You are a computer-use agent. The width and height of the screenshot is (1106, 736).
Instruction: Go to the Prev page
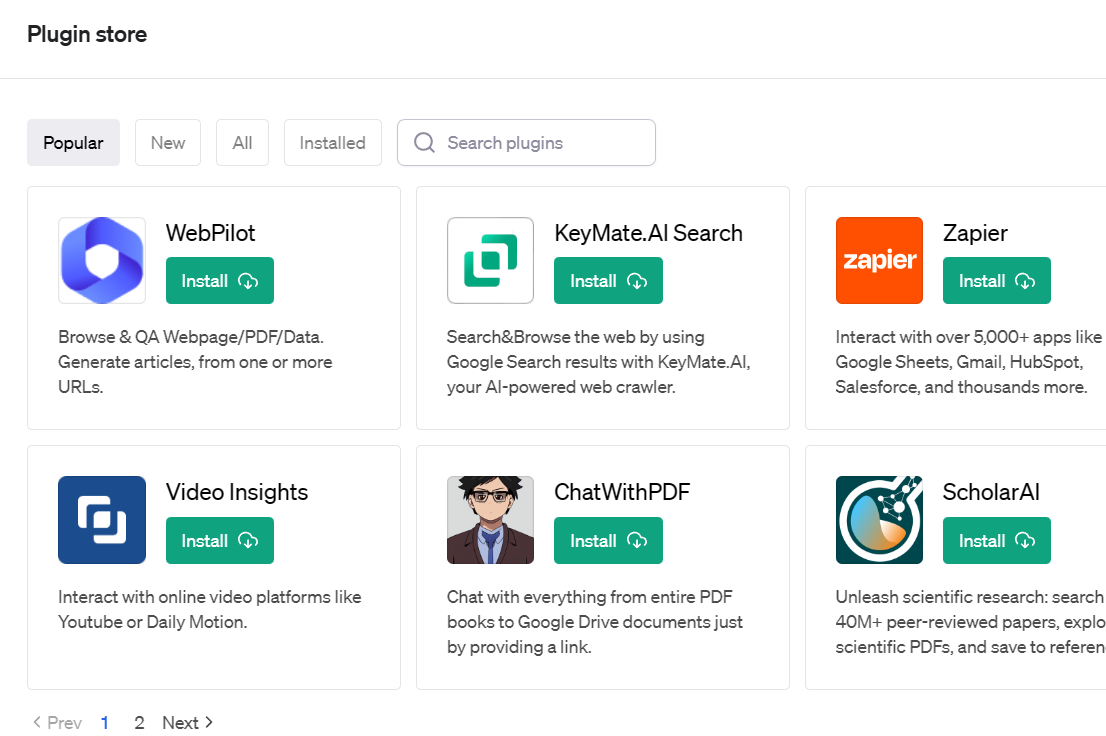[x=57, y=723]
